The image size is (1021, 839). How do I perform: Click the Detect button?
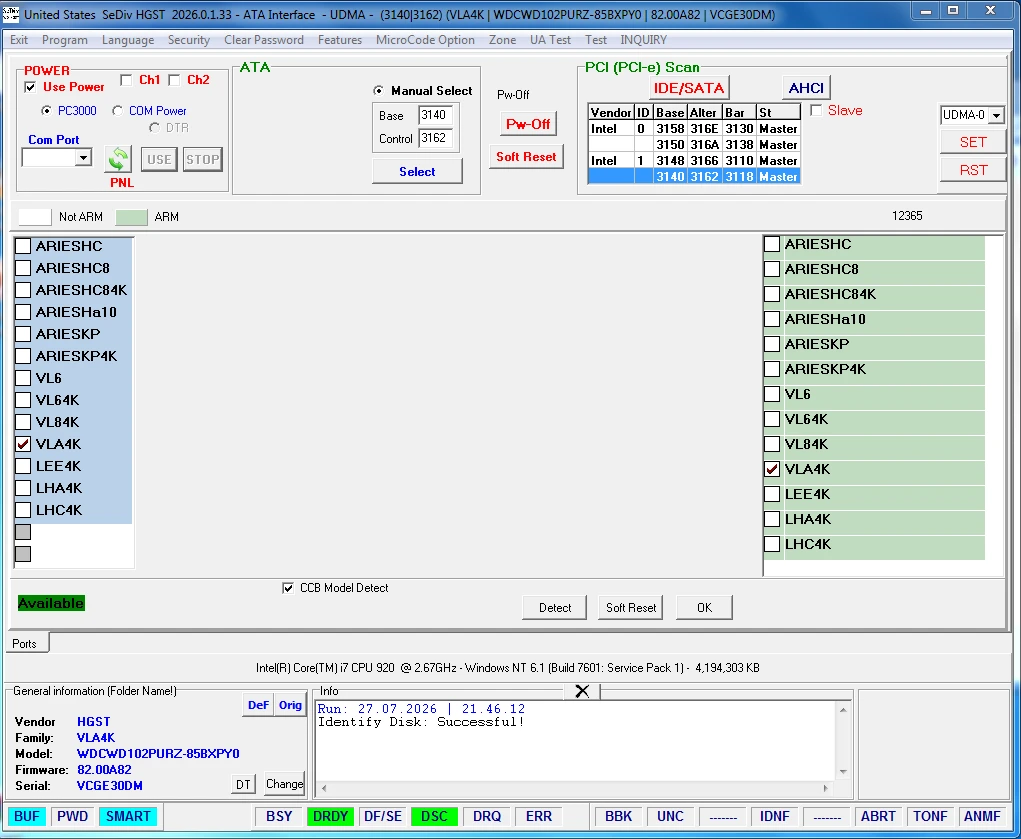click(x=555, y=608)
